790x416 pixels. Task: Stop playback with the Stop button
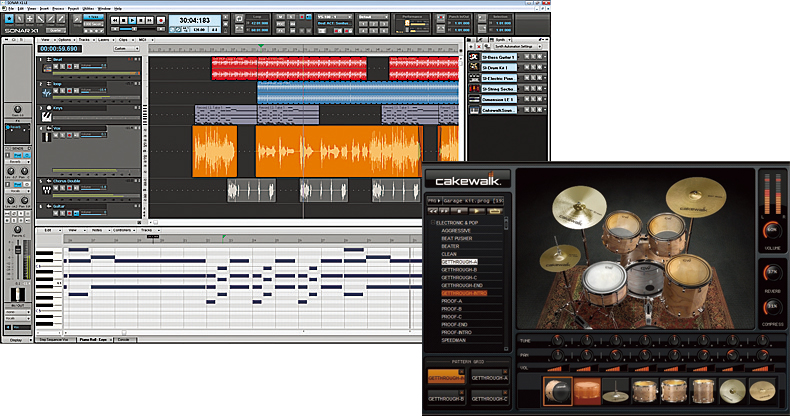coord(123,21)
